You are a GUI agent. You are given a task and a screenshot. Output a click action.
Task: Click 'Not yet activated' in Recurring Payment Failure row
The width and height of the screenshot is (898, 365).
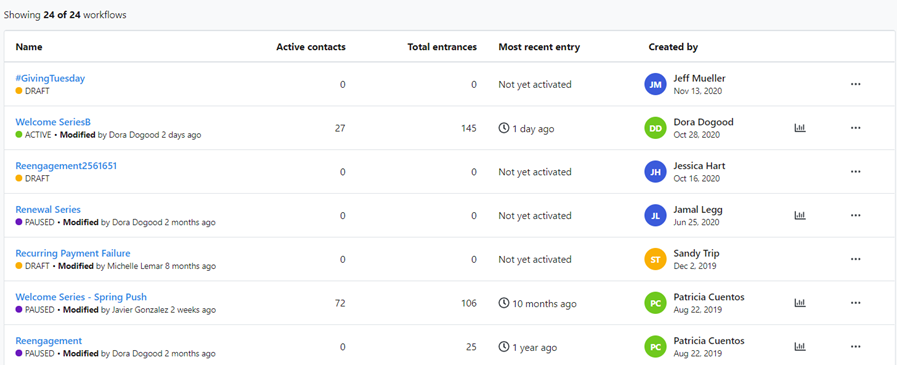point(535,260)
